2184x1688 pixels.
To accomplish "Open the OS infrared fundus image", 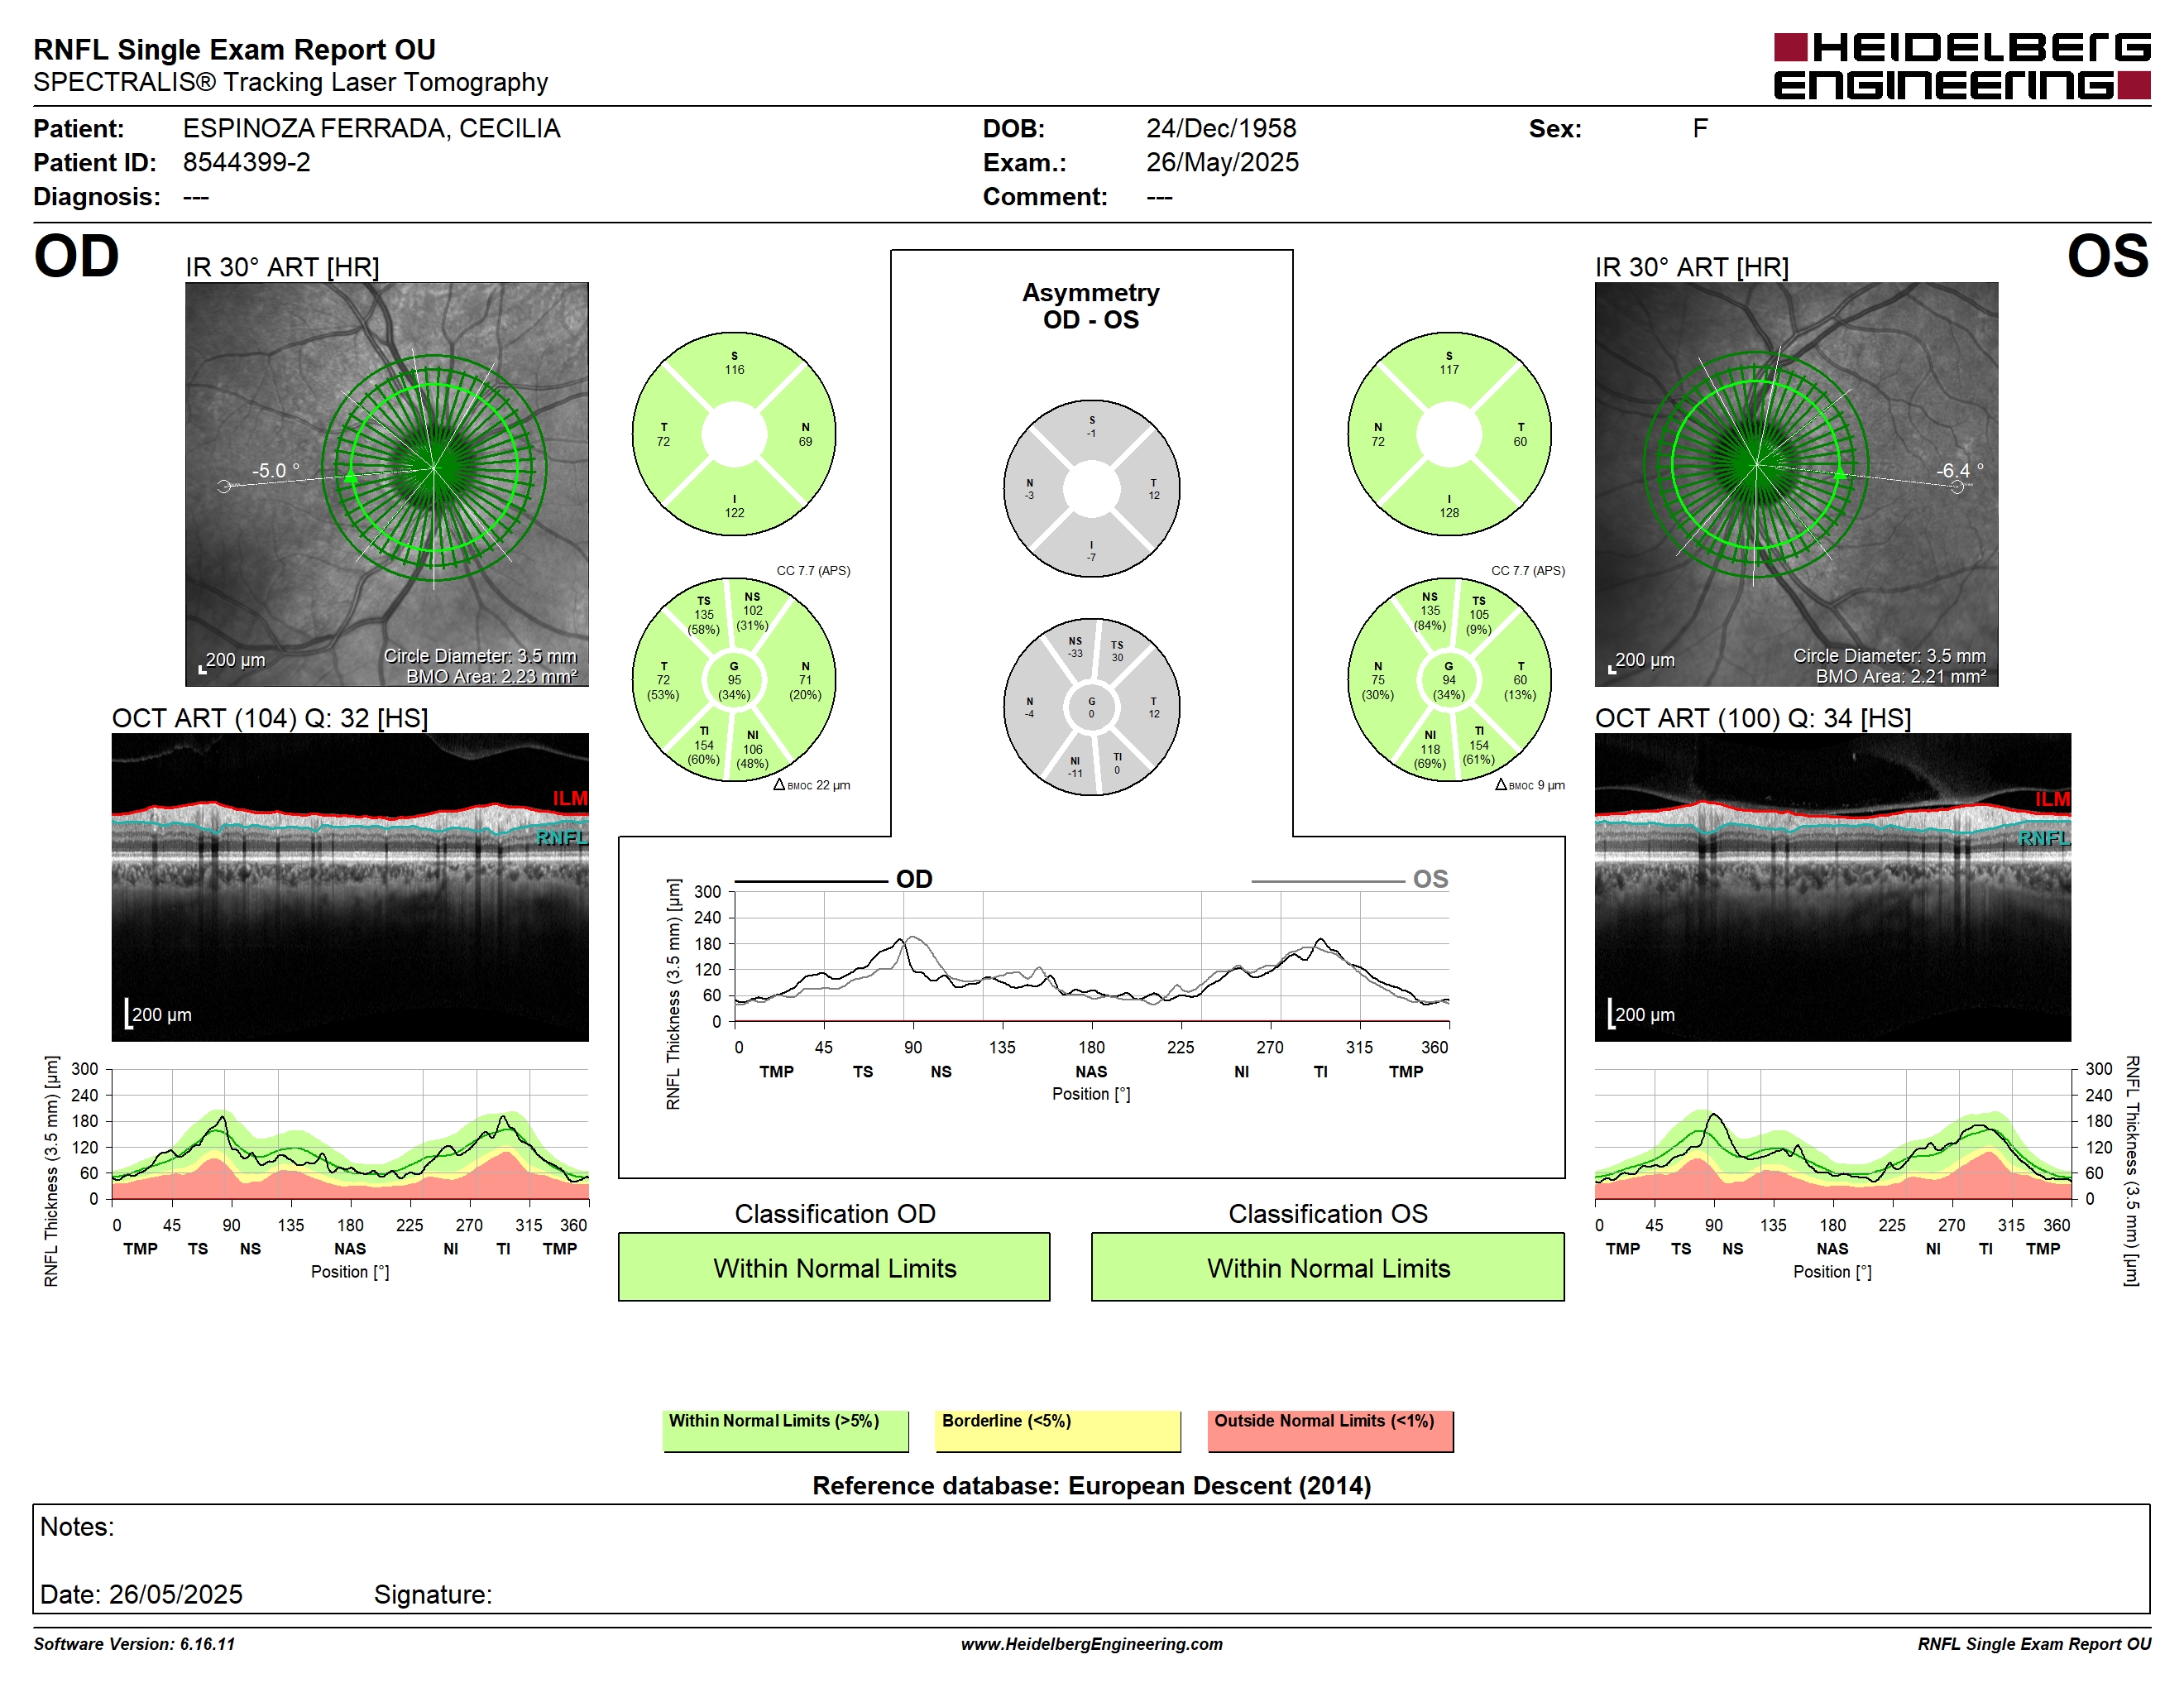I will [1796, 484].
